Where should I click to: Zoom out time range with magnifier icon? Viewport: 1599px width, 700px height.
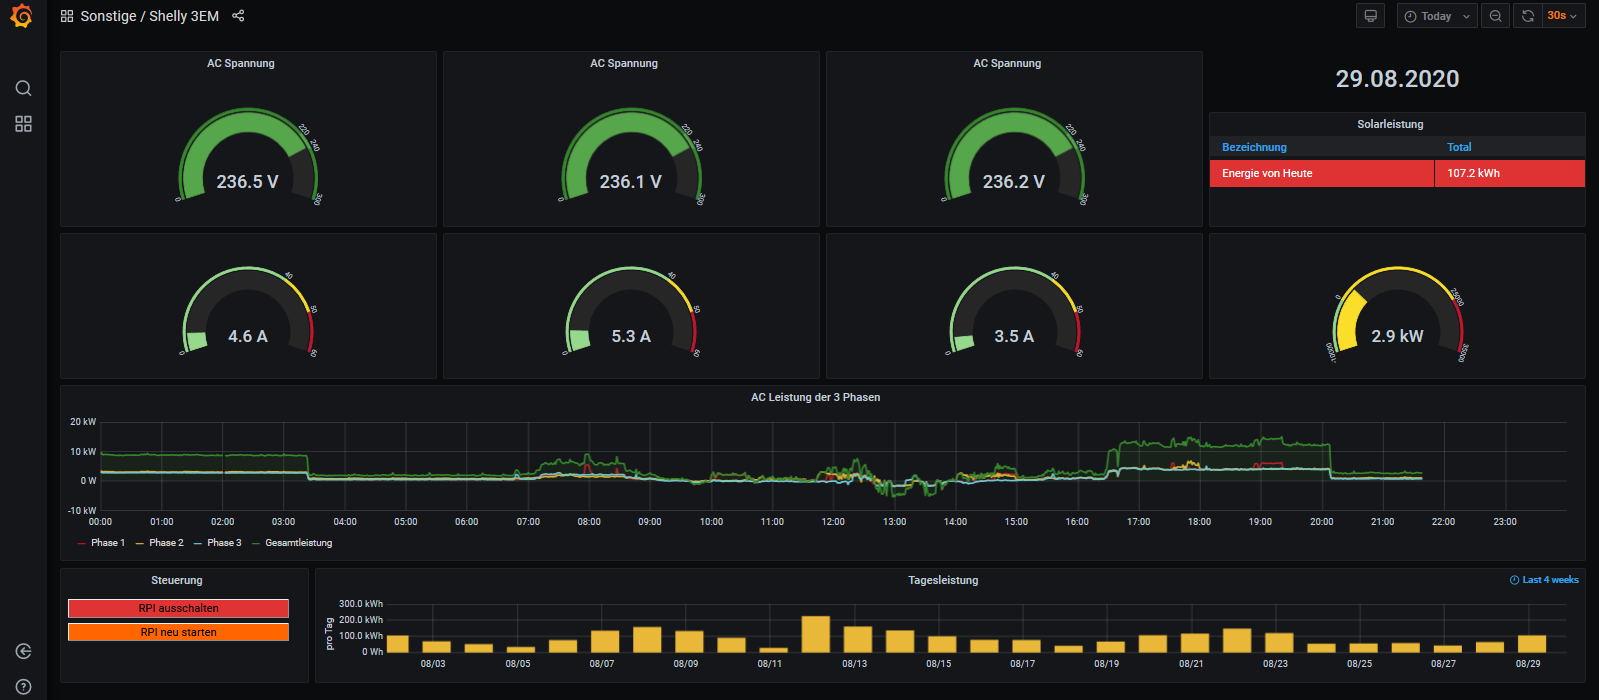(x=1495, y=16)
